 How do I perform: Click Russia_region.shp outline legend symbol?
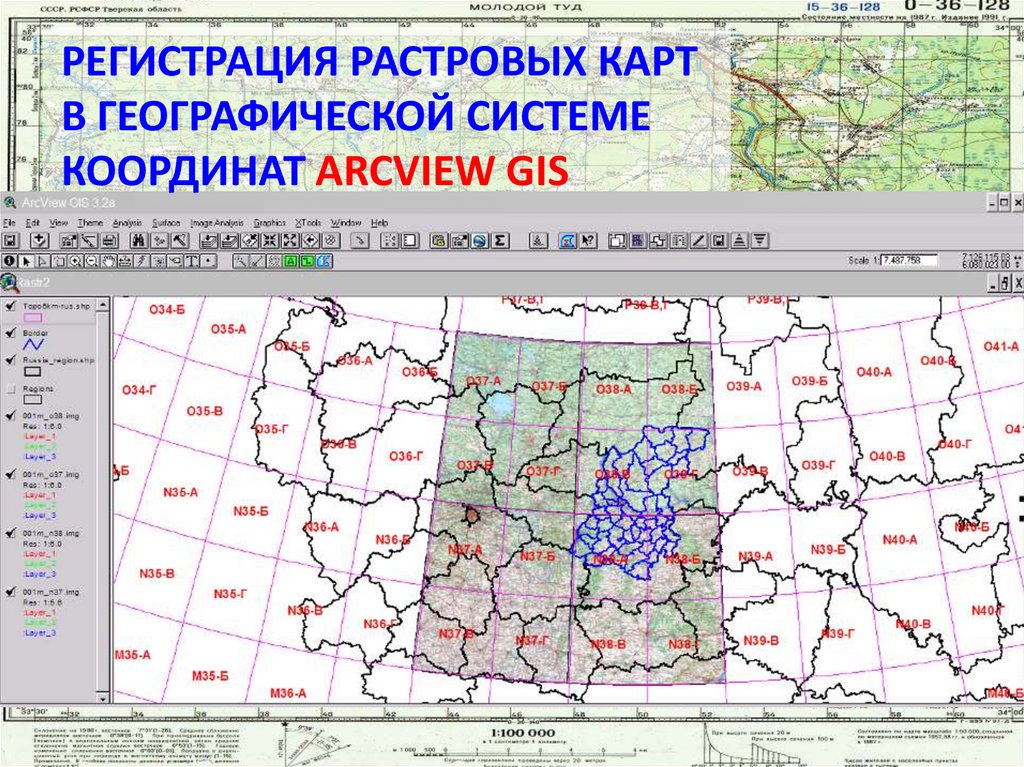(33, 372)
